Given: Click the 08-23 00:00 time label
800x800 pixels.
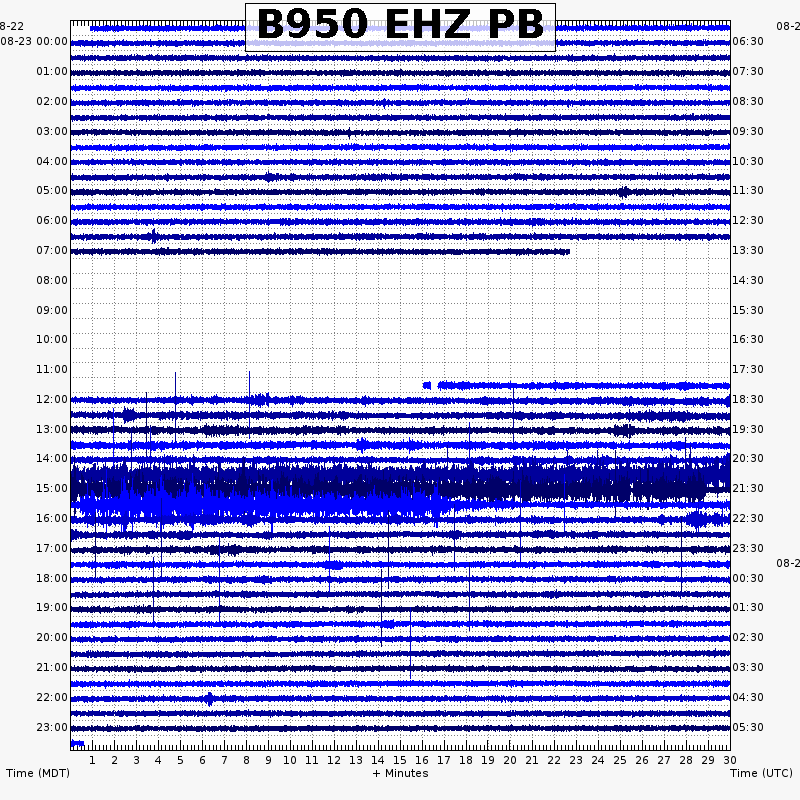Looking at the screenshot, I should tap(34, 41).
